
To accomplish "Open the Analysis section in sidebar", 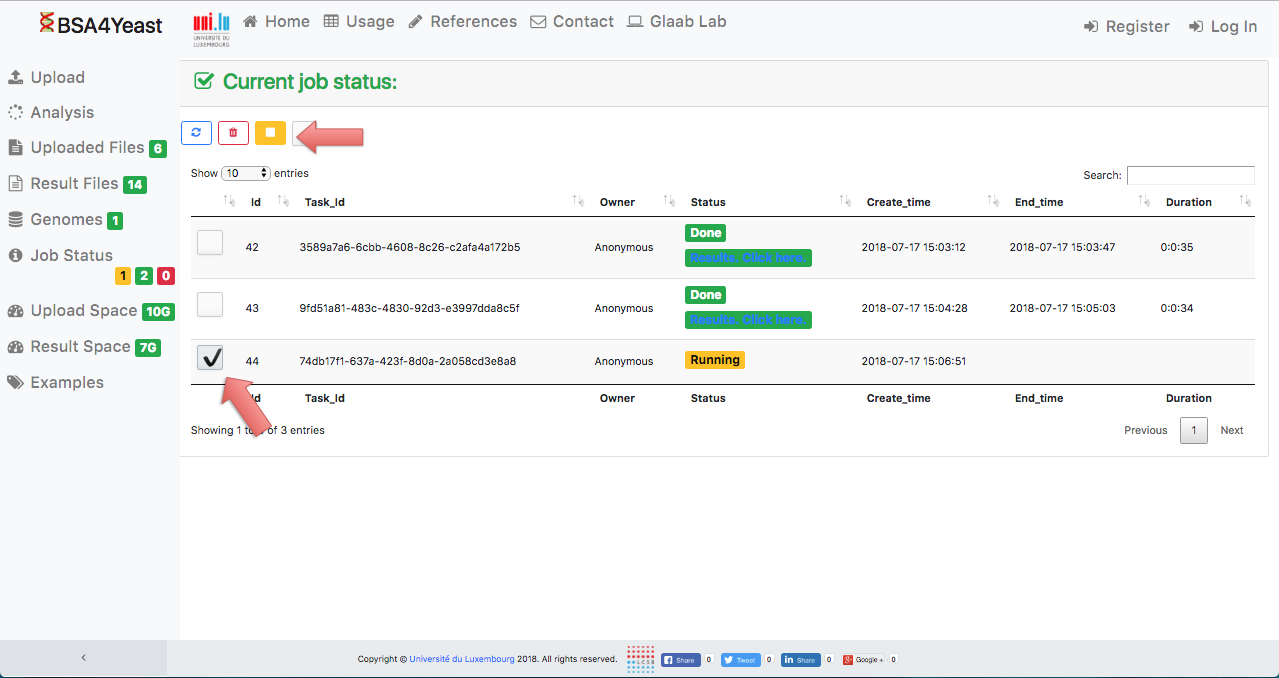I will click(61, 113).
